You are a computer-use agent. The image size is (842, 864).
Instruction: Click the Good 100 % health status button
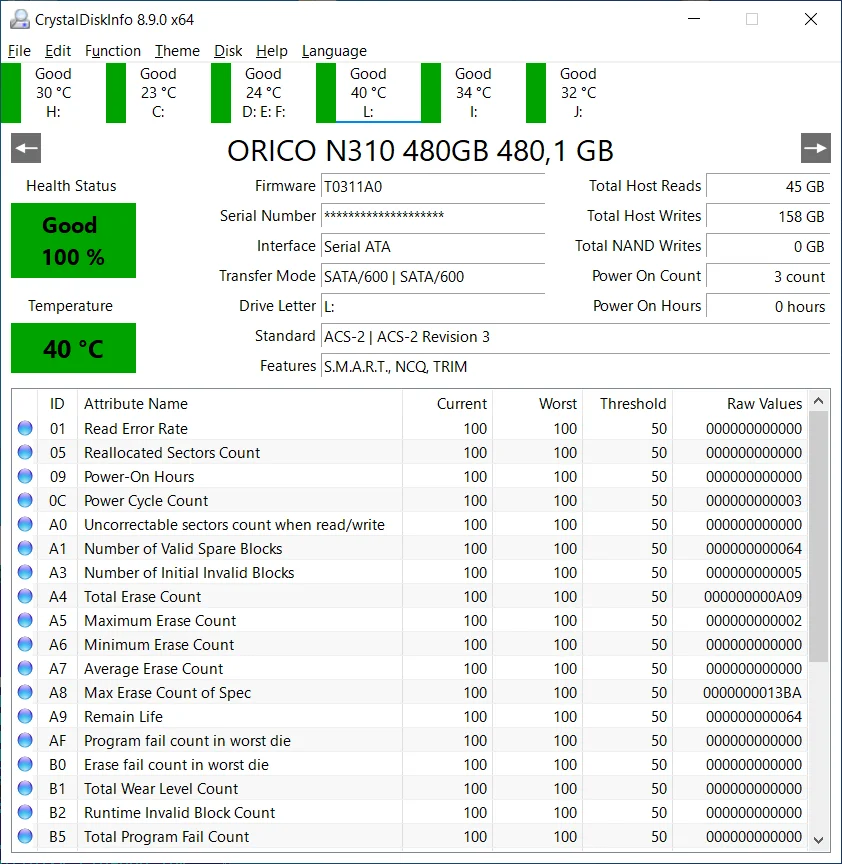tap(73, 240)
